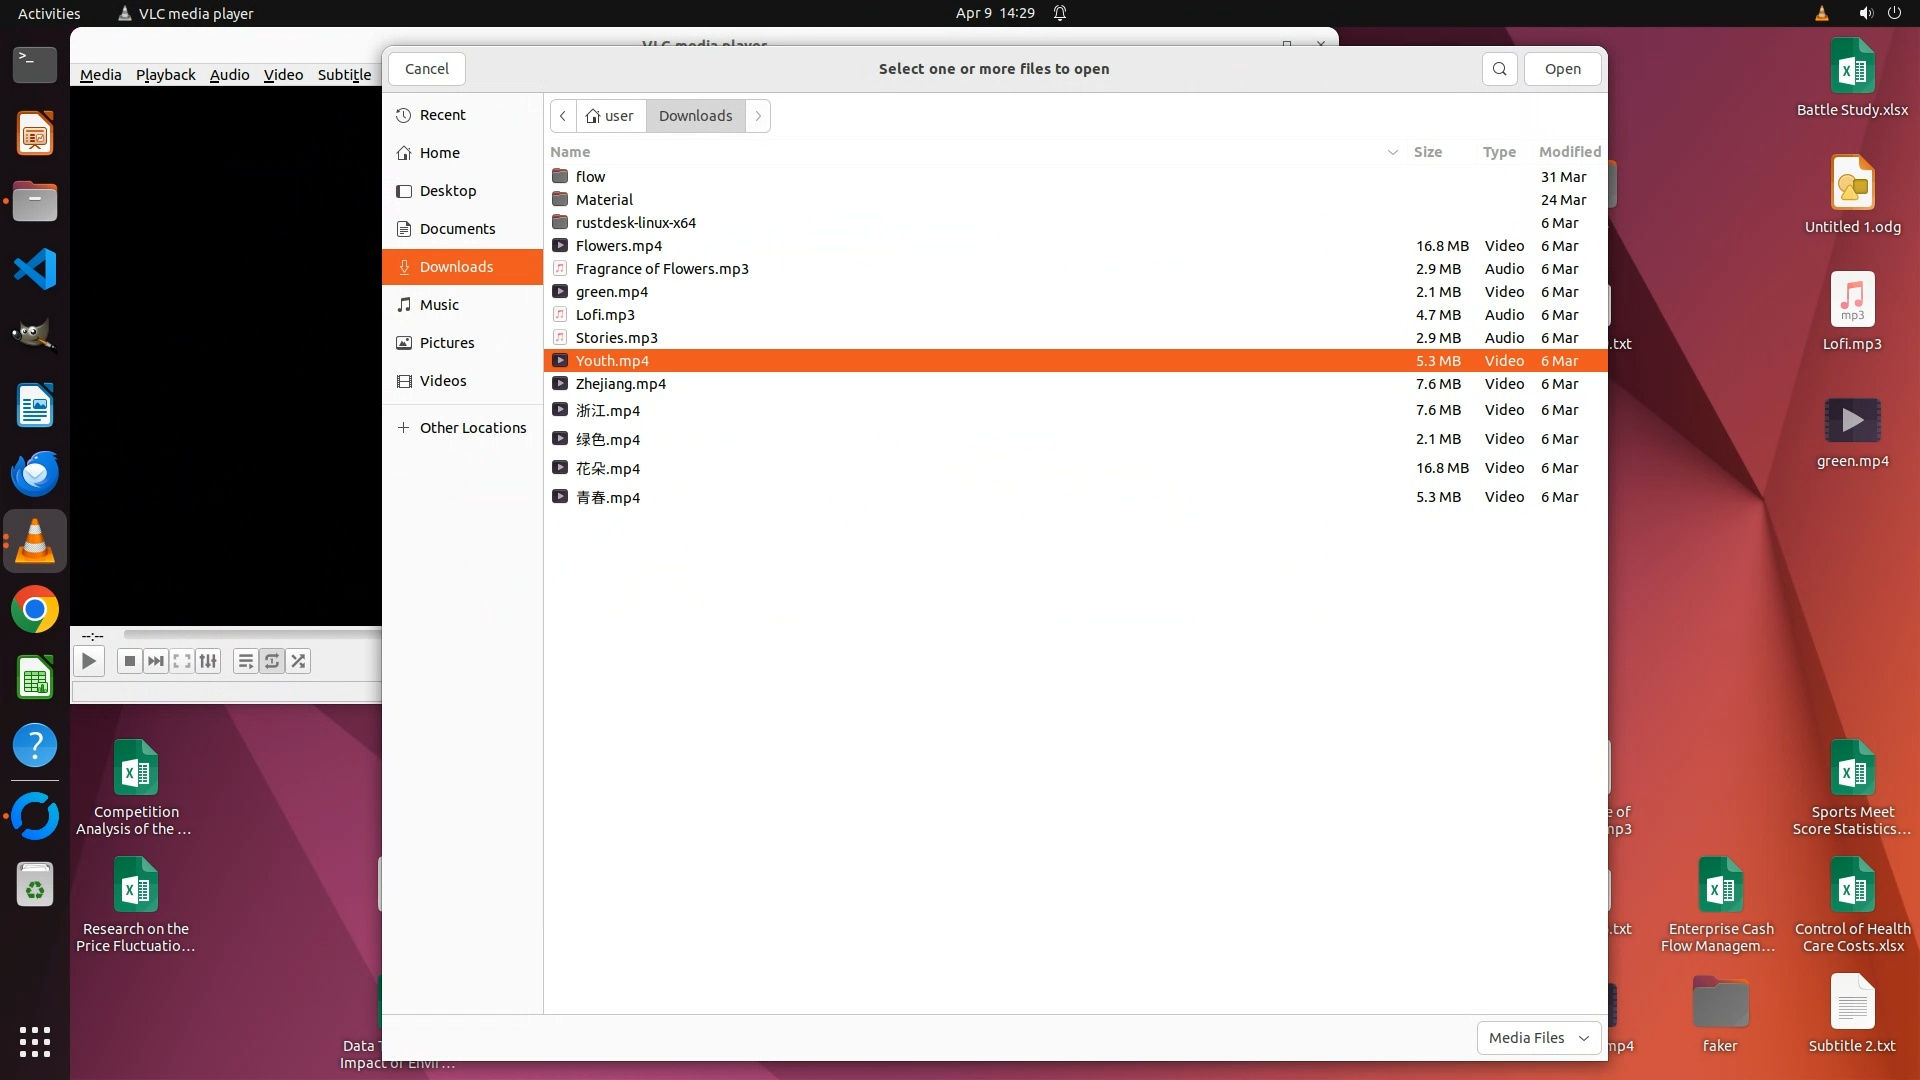Toggle fullscreen video button

182,661
